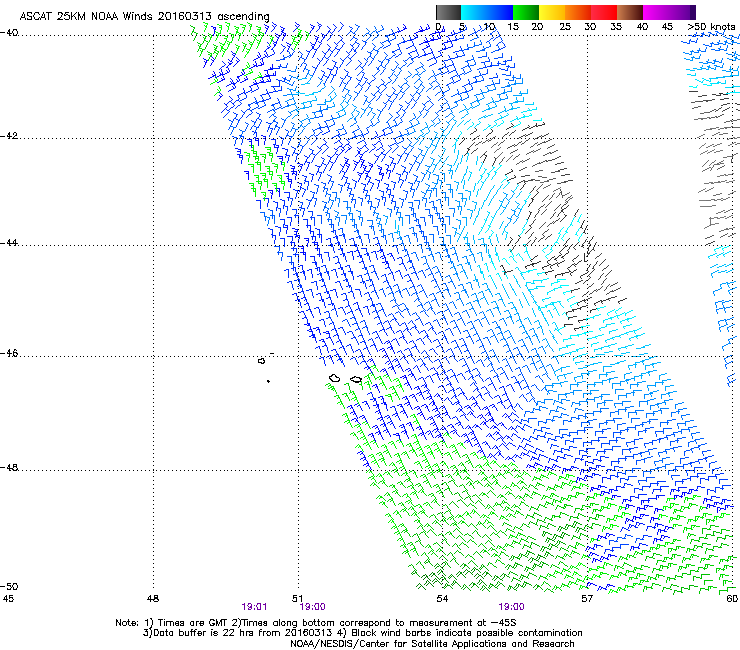Click the yellow 20-25 knots legend swatch
740x650 pixels.
(x=552, y=12)
